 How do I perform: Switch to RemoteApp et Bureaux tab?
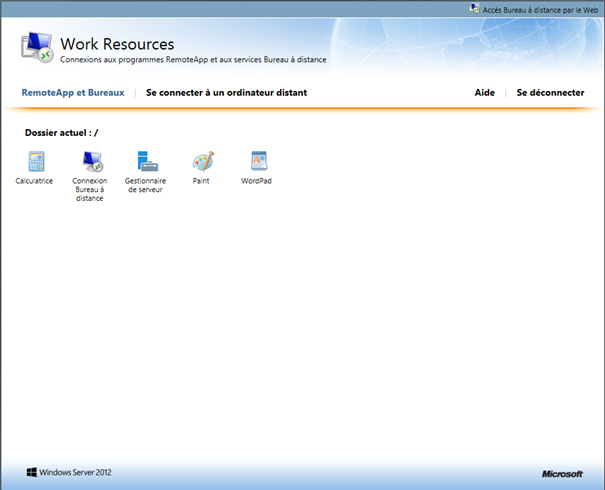click(73, 93)
